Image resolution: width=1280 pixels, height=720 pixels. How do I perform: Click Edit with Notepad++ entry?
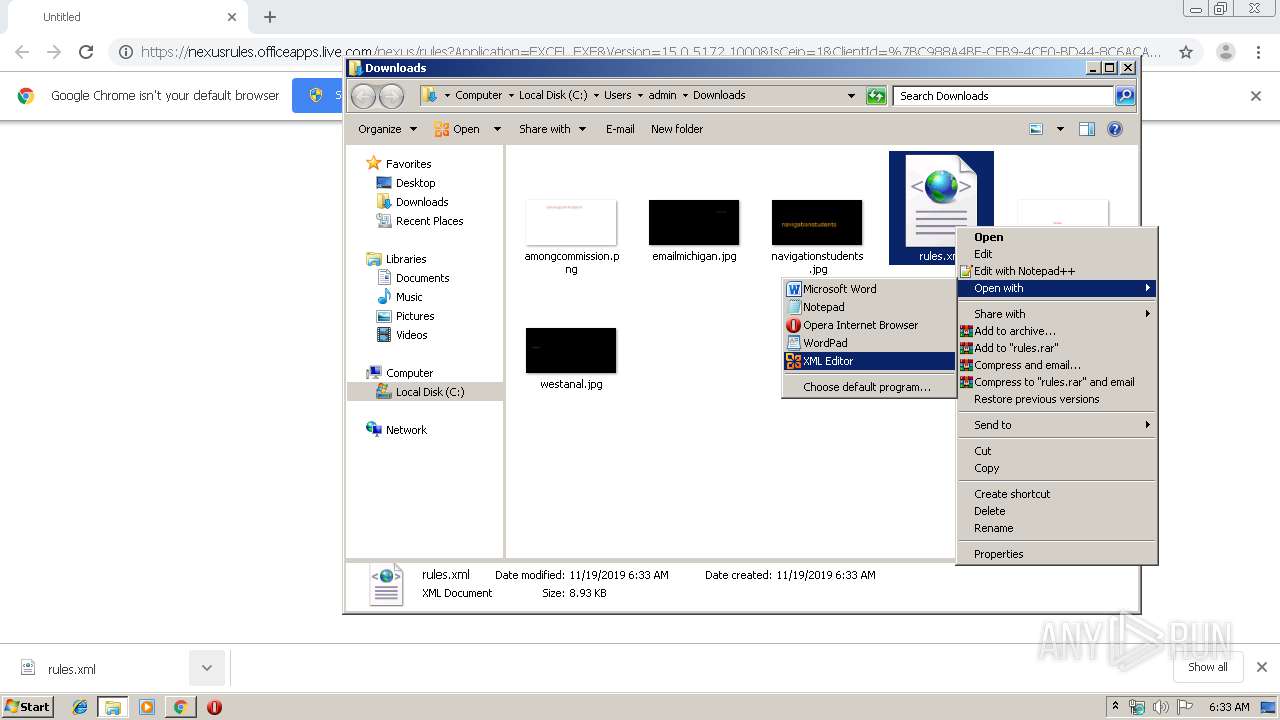(x=1057, y=271)
